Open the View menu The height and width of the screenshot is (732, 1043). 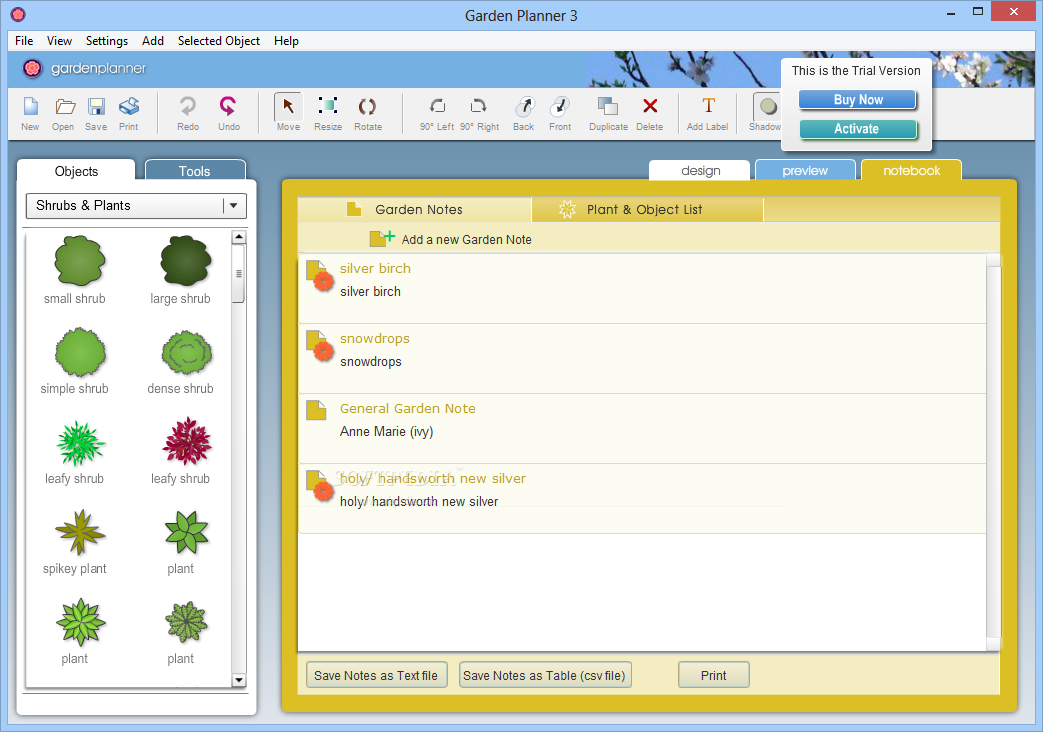pos(59,41)
